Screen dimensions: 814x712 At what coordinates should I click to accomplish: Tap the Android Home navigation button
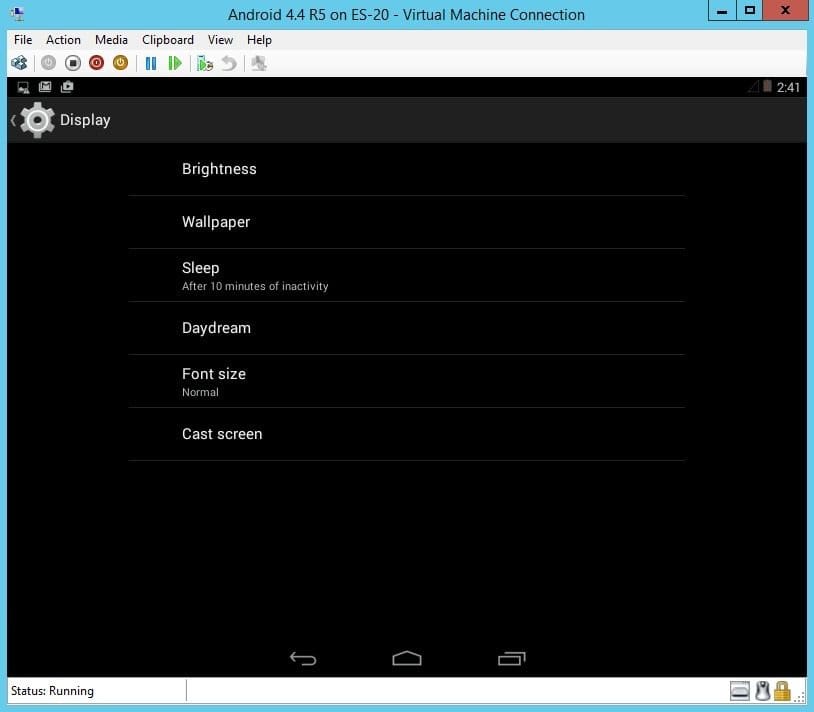tap(407, 658)
